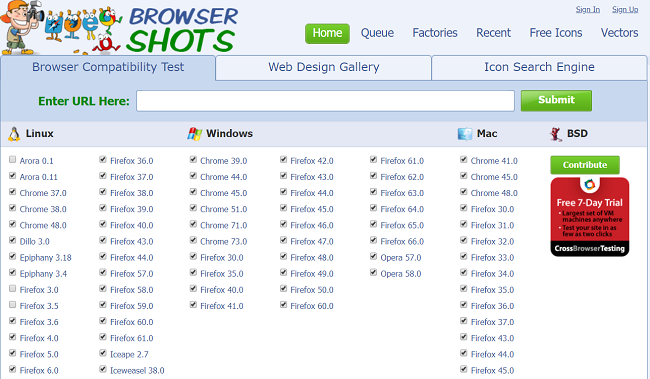650x379 pixels.
Task: Switch to Icon Search Engine tab
Action: tap(539, 67)
